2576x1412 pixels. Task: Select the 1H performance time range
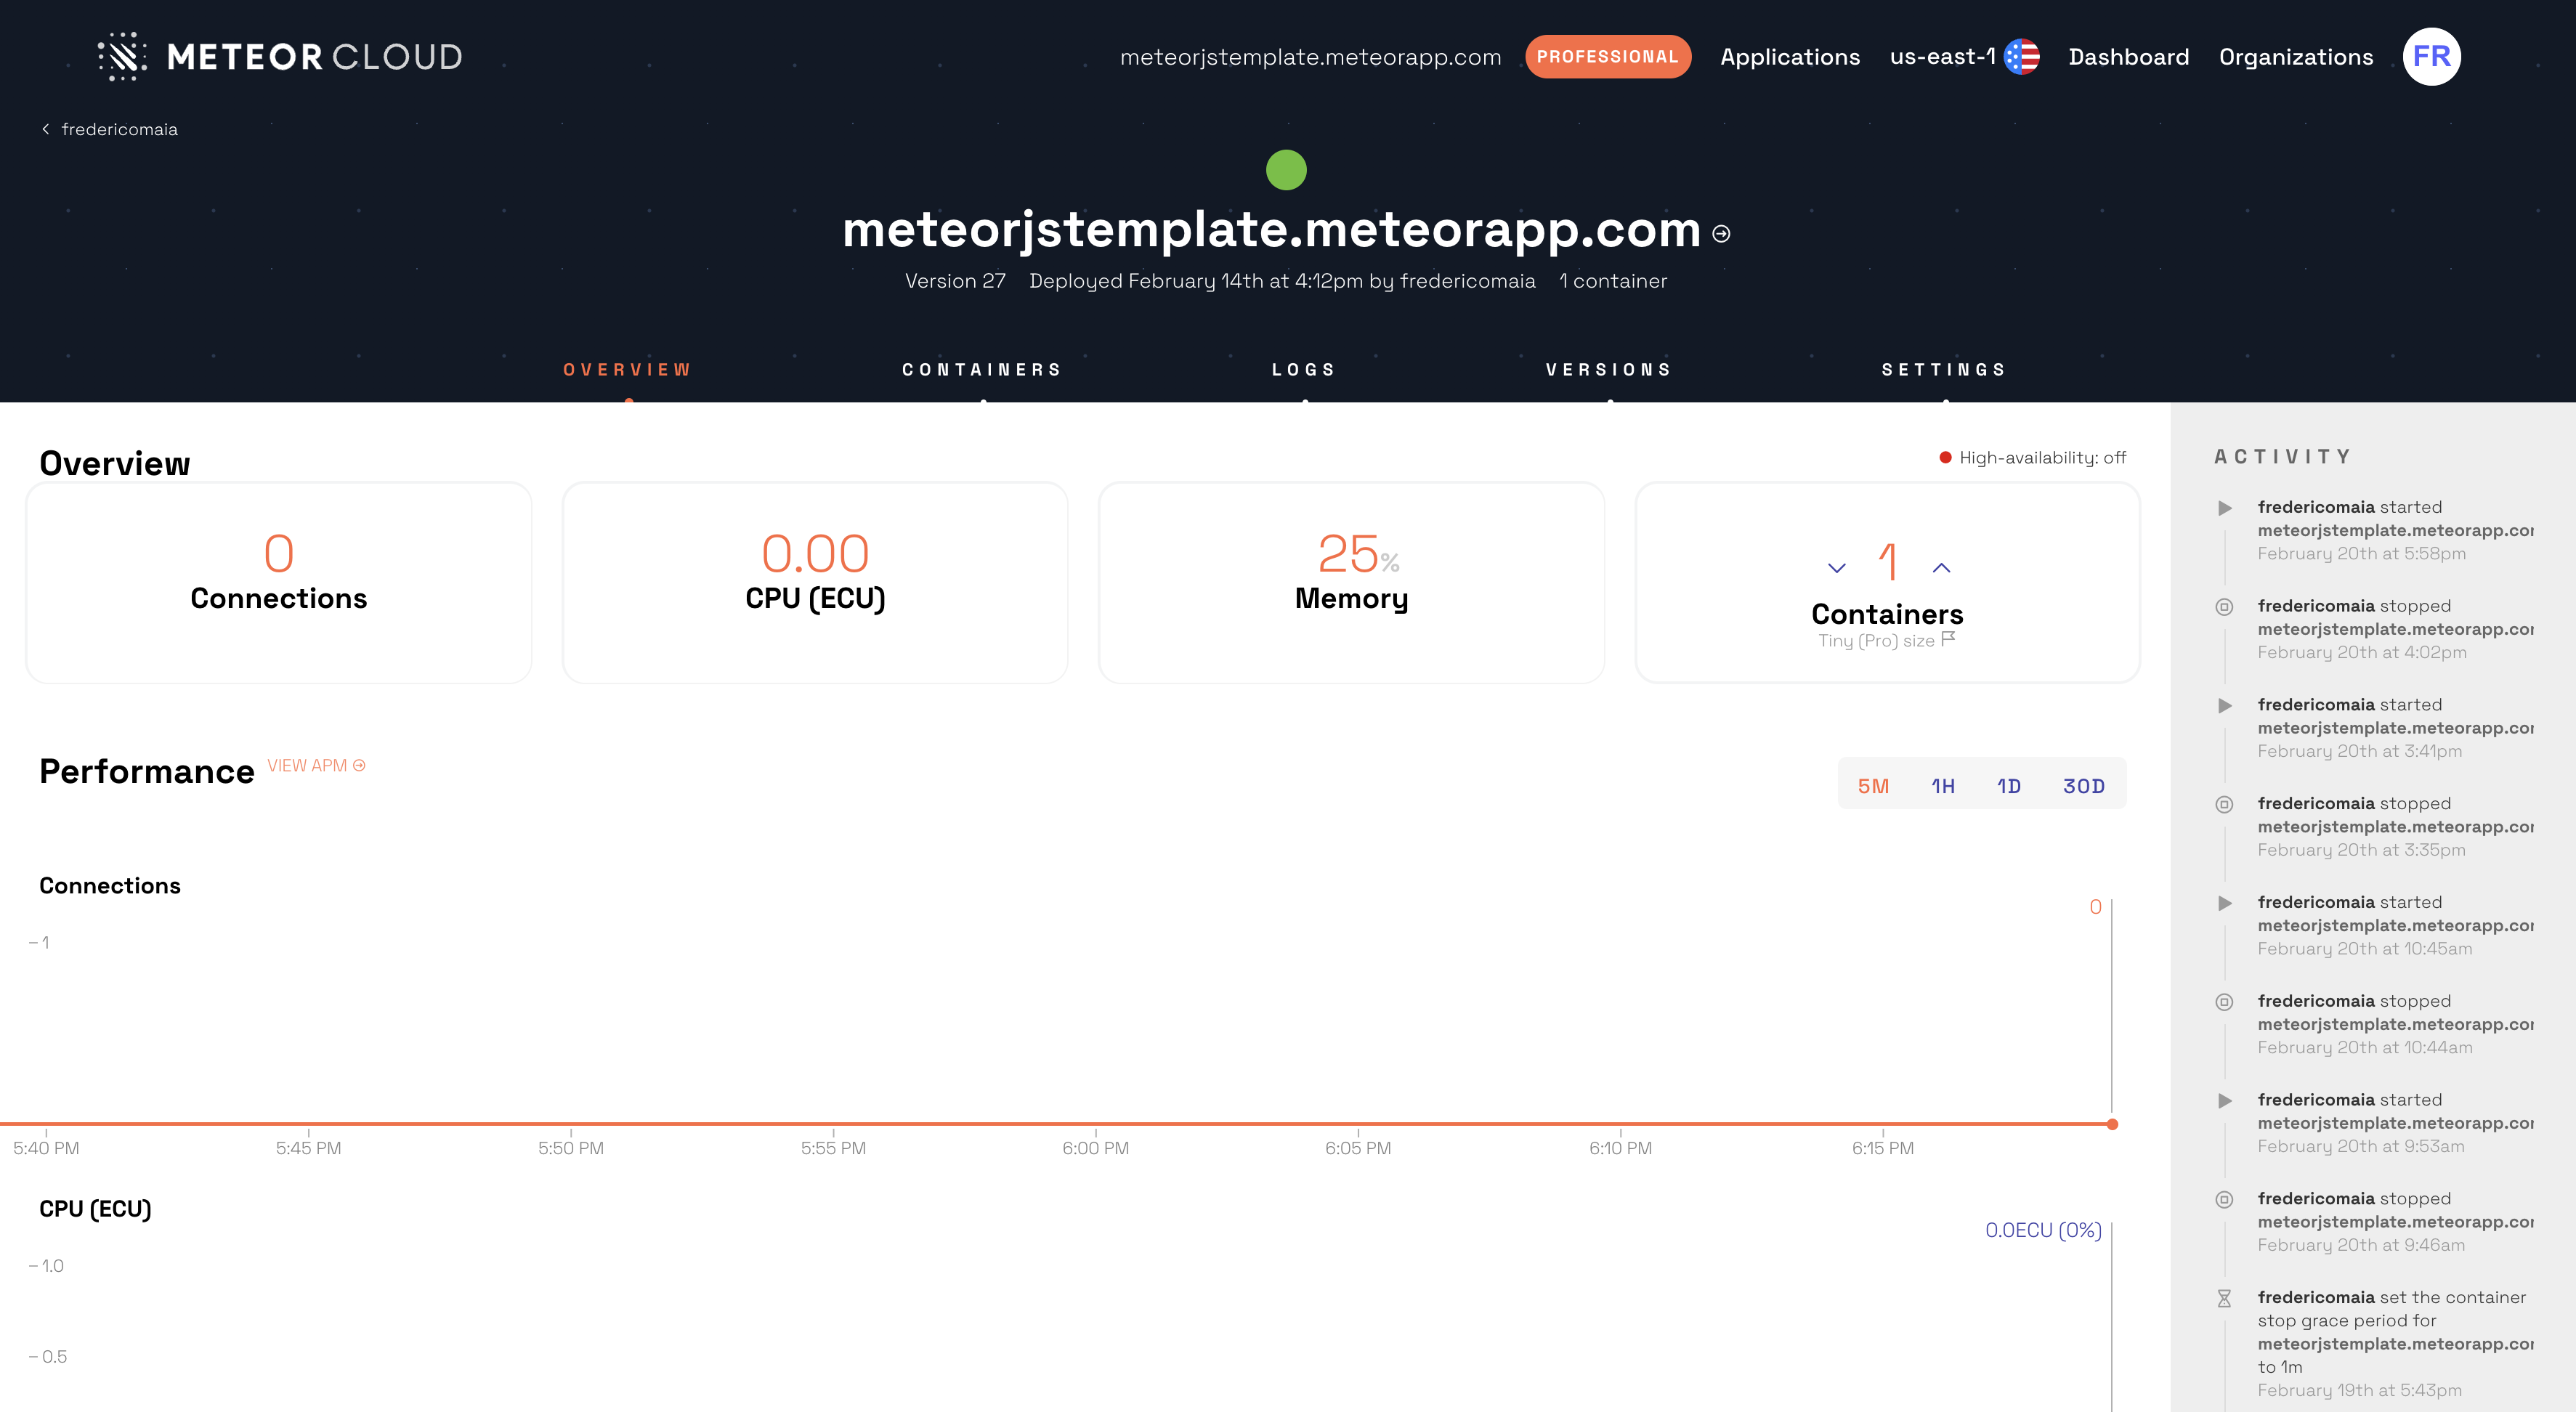1943,786
